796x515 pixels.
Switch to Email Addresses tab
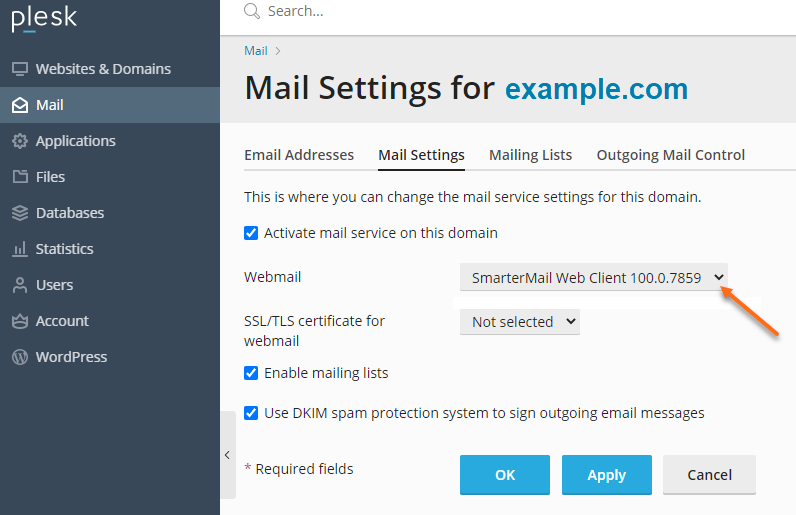pyautogui.click(x=299, y=155)
